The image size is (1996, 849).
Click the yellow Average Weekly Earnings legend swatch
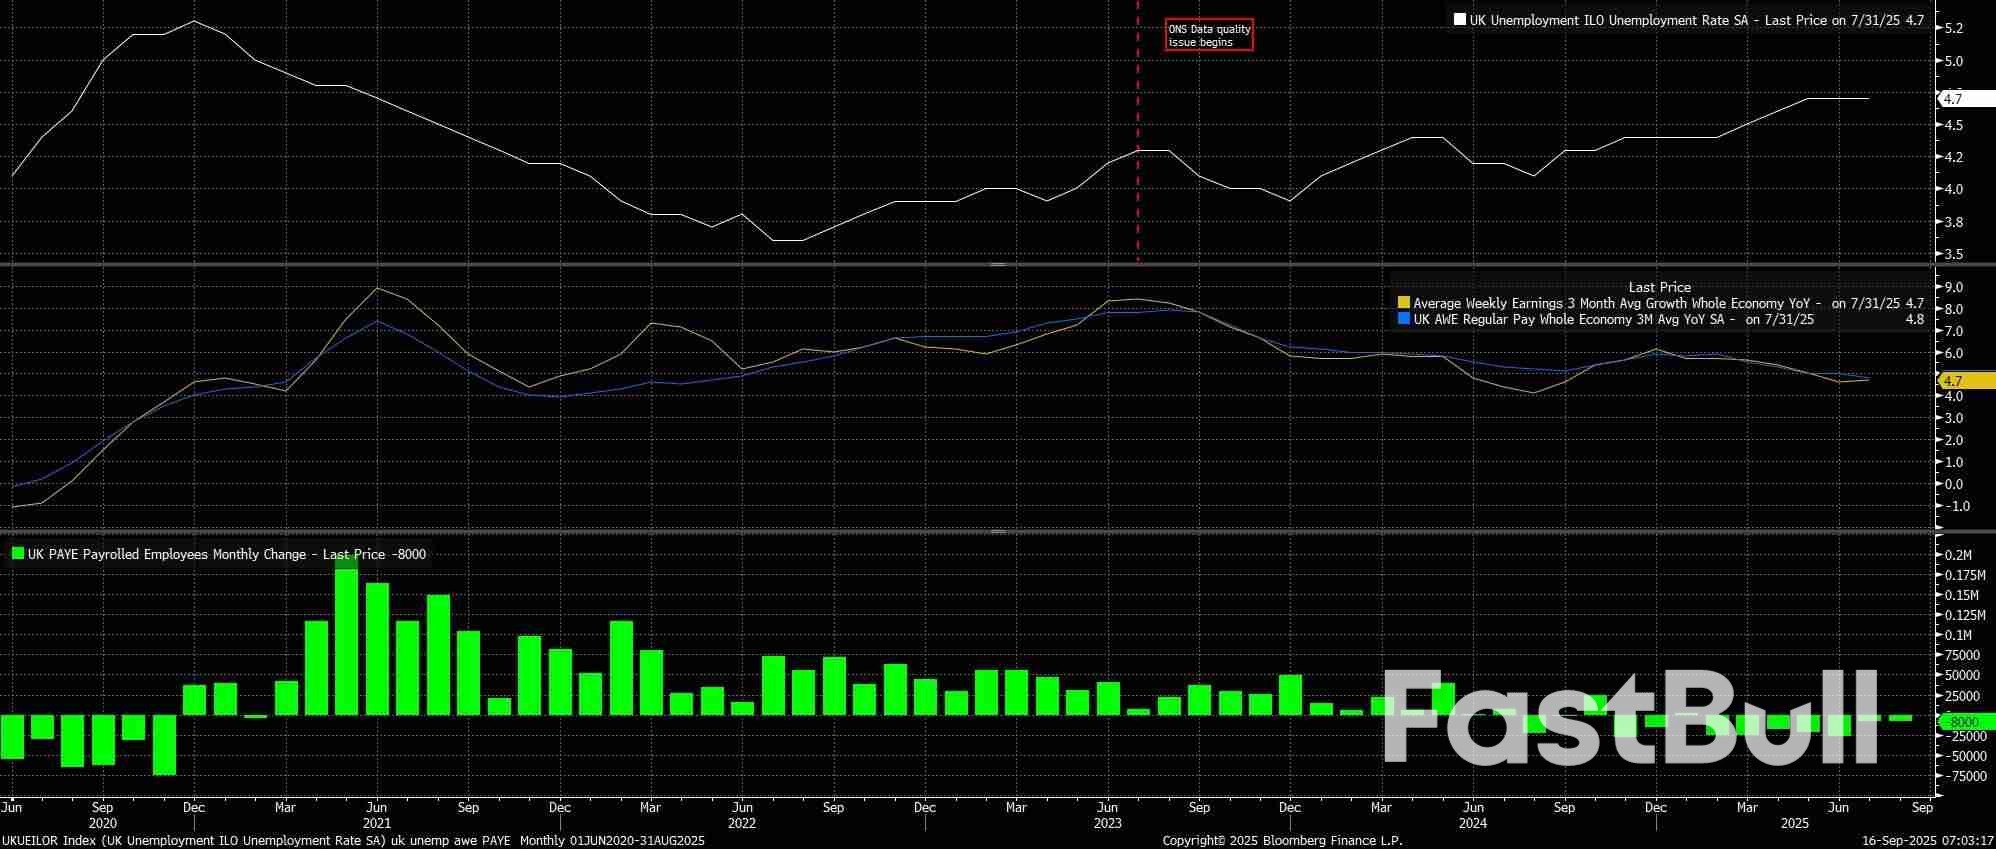1404,303
